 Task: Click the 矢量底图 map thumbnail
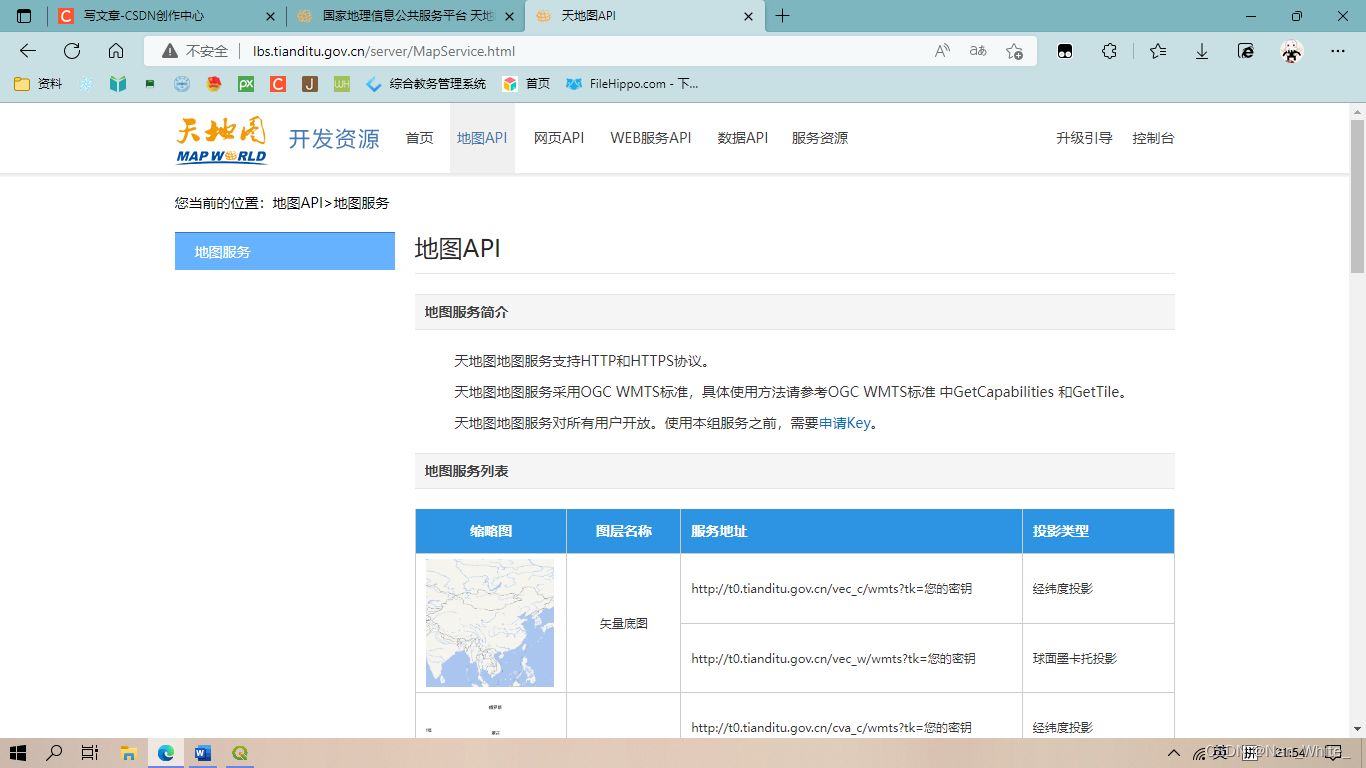(x=490, y=623)
